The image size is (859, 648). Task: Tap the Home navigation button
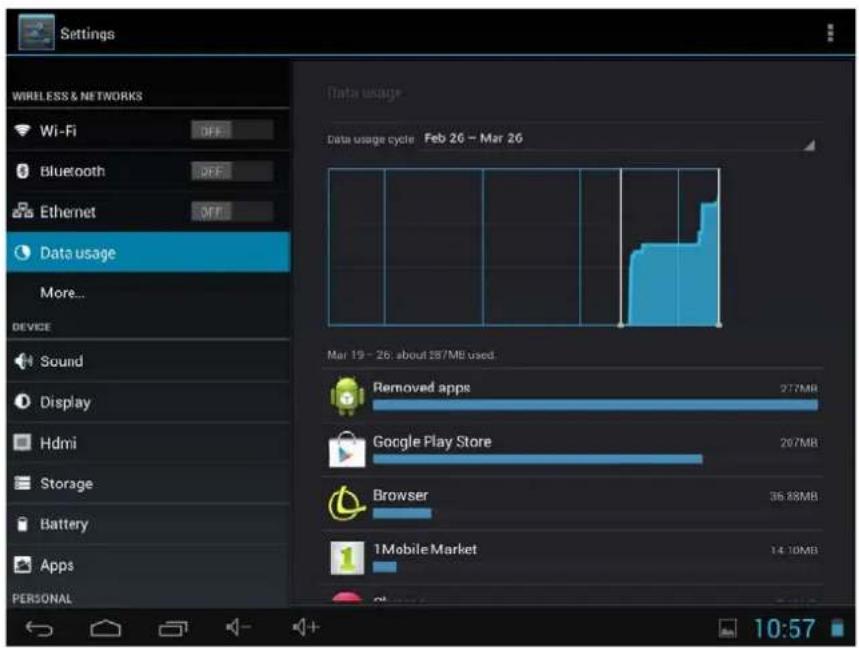click(x=106, y=628)
